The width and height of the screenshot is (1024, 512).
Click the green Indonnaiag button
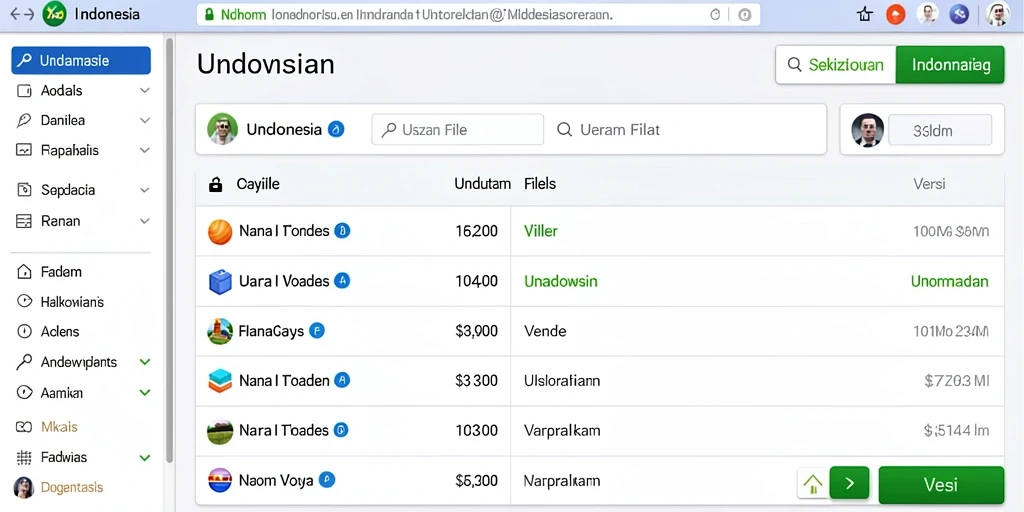pyautogui.click(x=950, y=65)
